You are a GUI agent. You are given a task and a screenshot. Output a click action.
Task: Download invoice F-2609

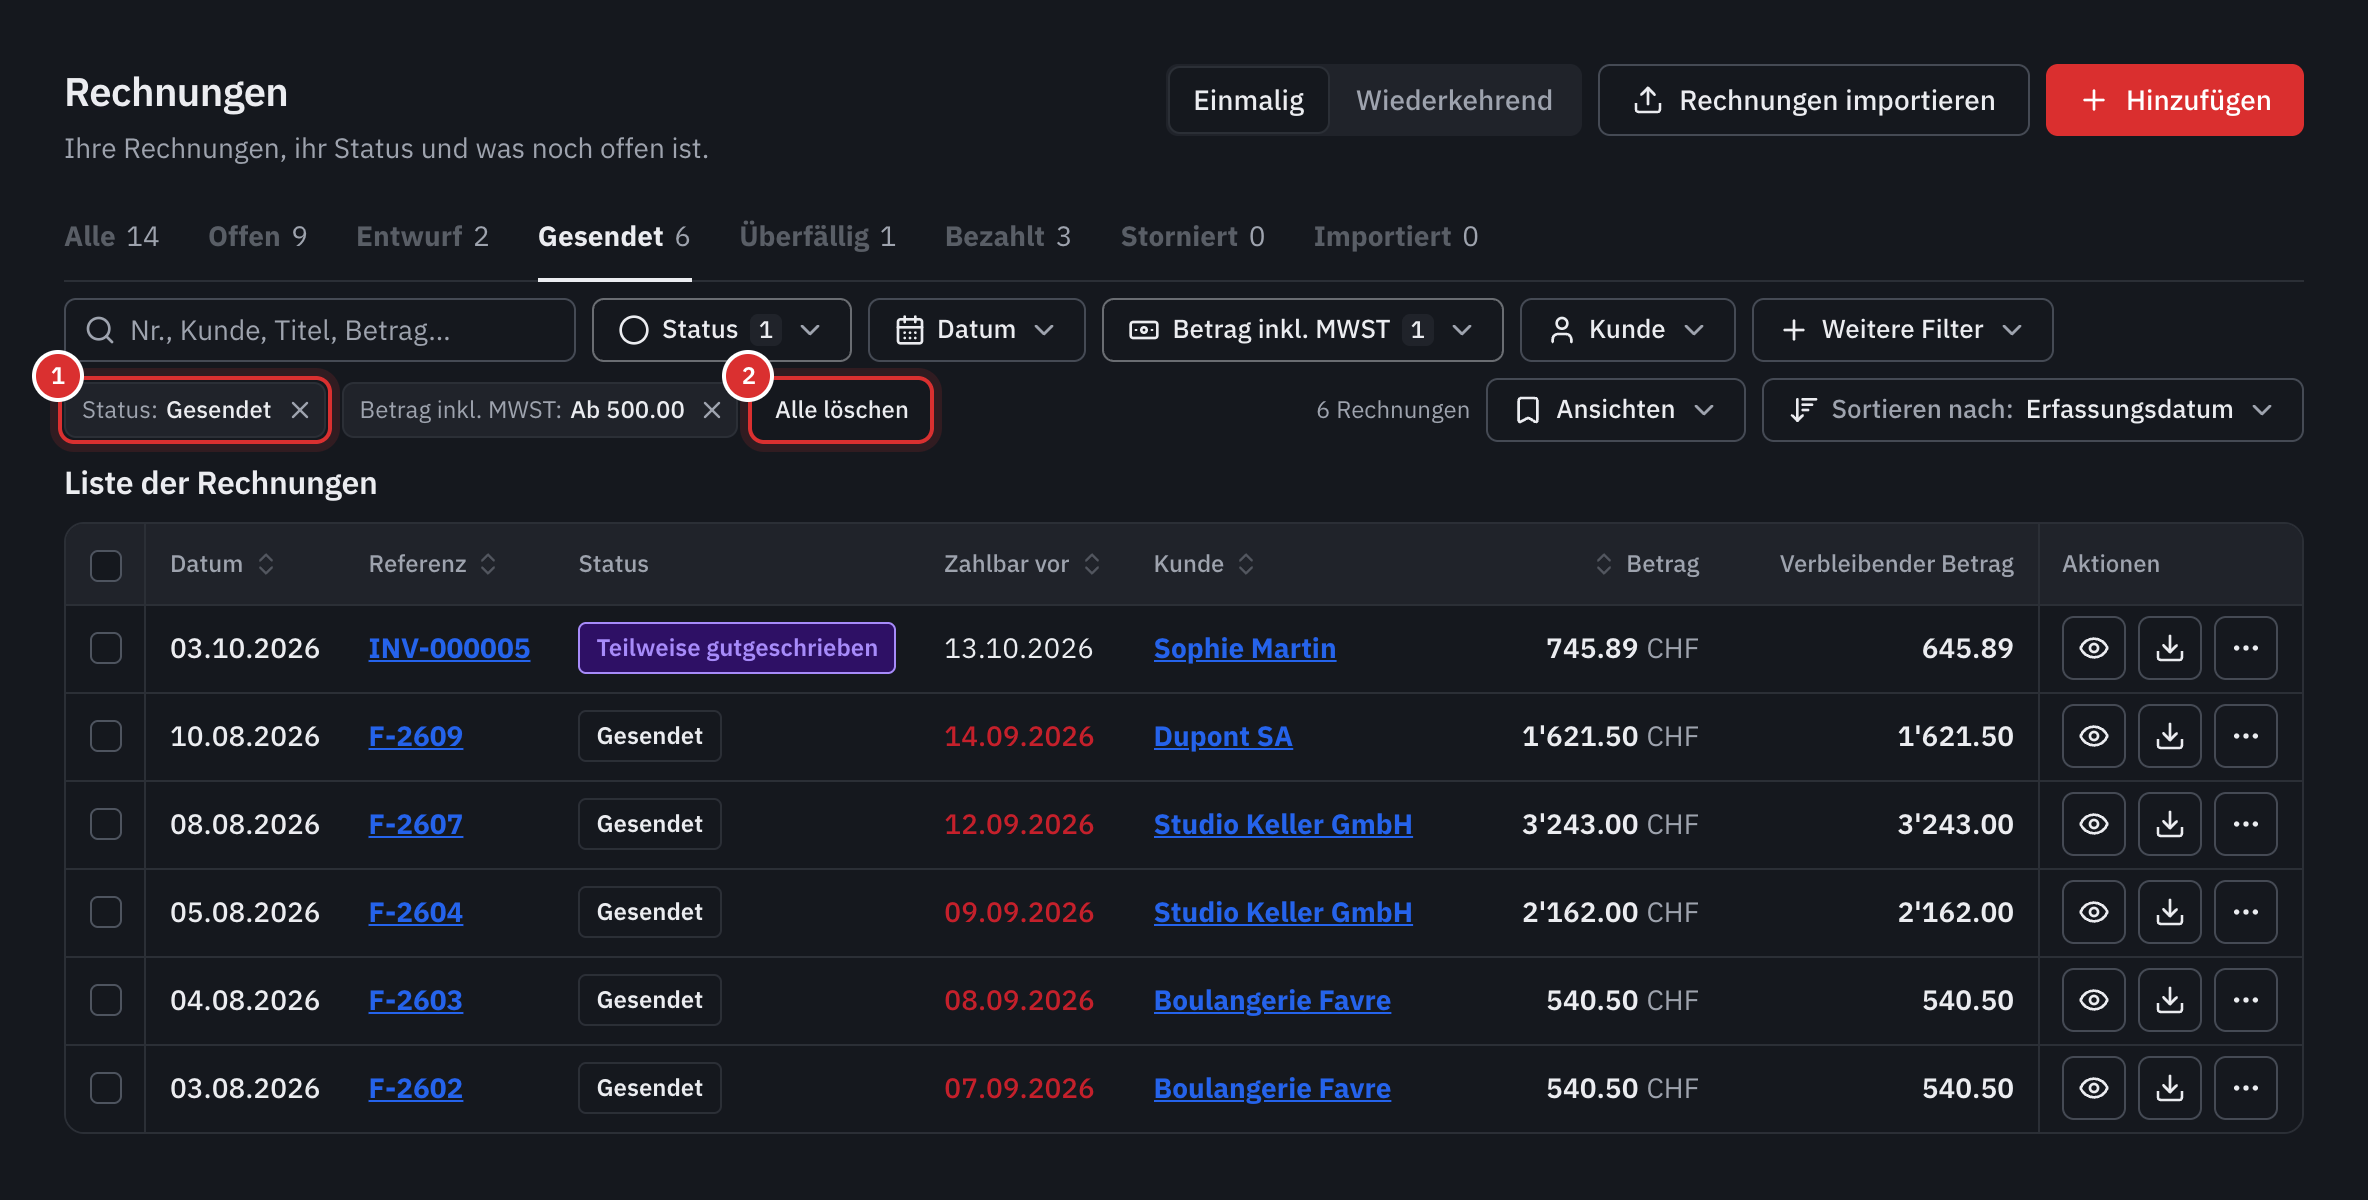(x=2169, y=736)
